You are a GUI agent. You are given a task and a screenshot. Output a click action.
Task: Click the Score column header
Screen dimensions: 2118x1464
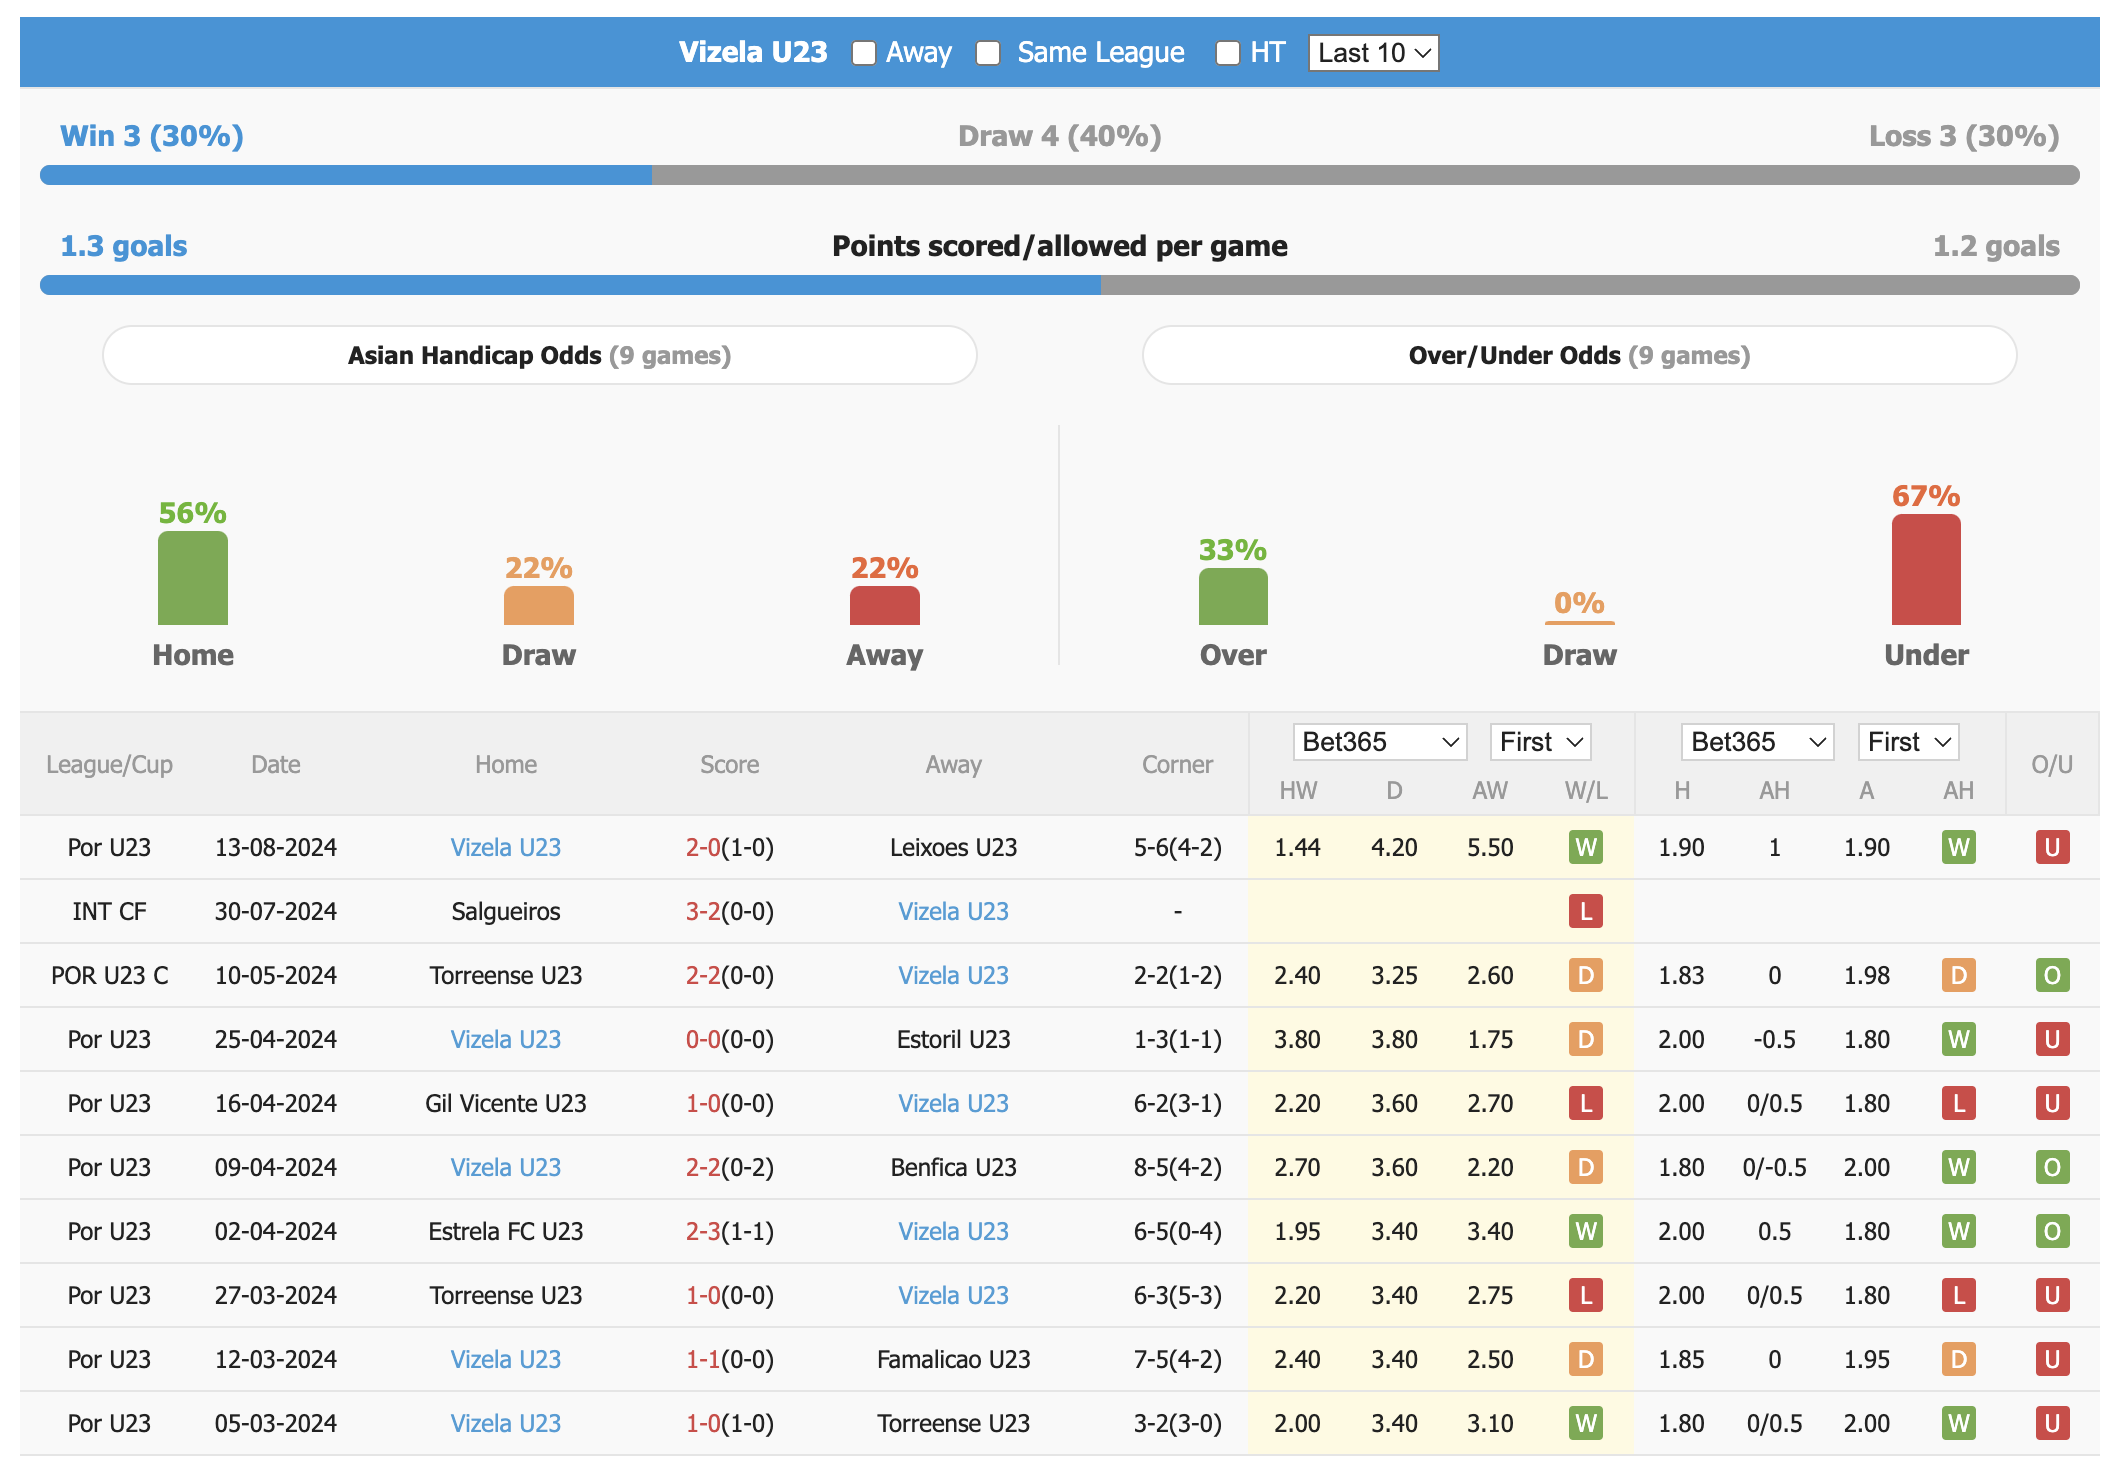[x=730, y=765]
